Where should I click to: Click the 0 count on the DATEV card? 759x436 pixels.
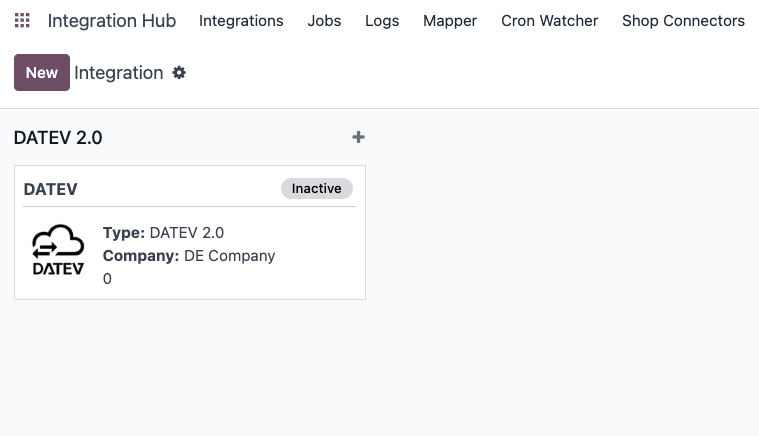point(107,279)
